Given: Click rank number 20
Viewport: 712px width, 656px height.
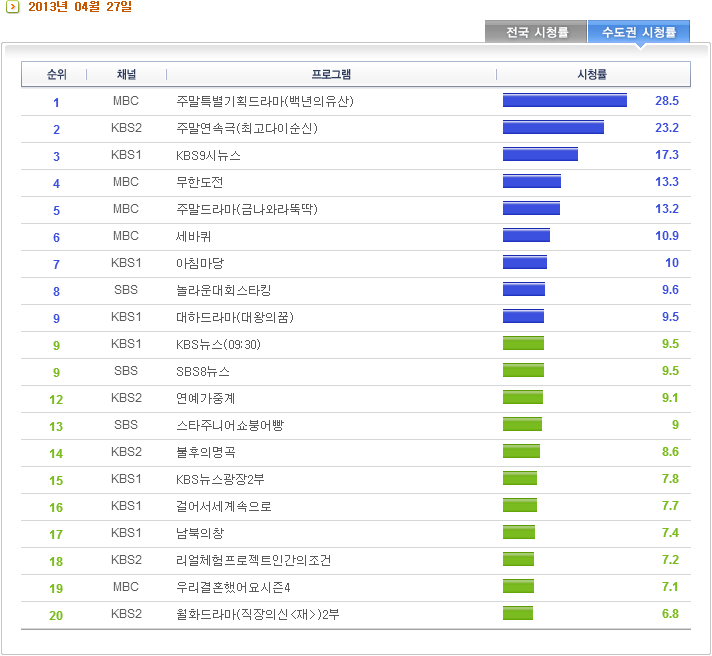Looking at the screenshot, I should pyautogui.click(x=56, y=616).
